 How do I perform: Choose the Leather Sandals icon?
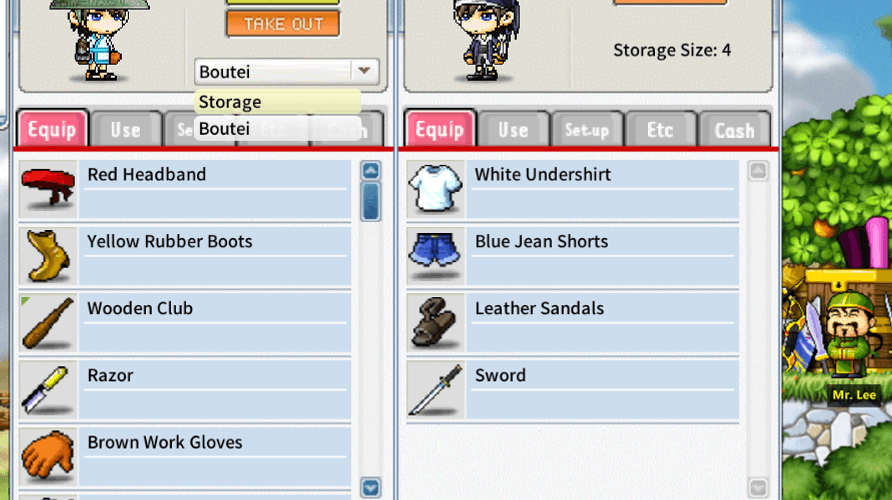click(x=436, y=323)
